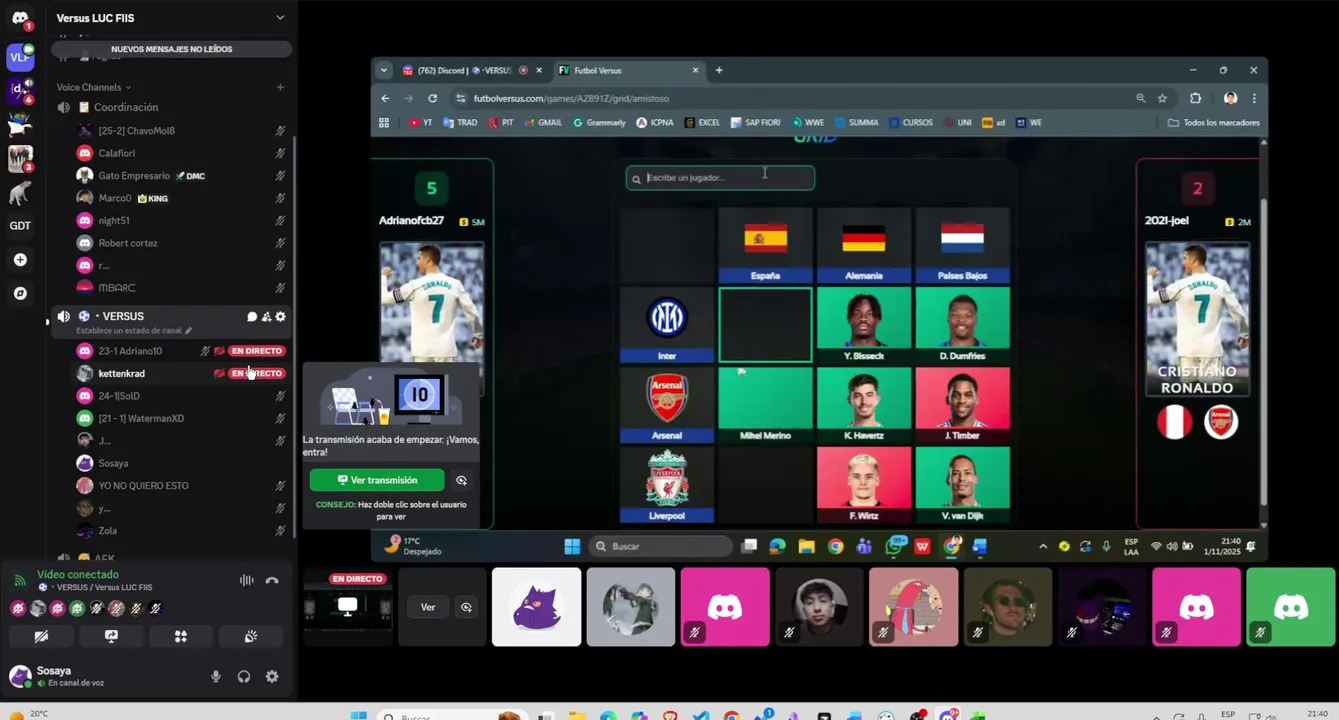Click back arrow in streamed Chrome window

[x=385, y=98]
